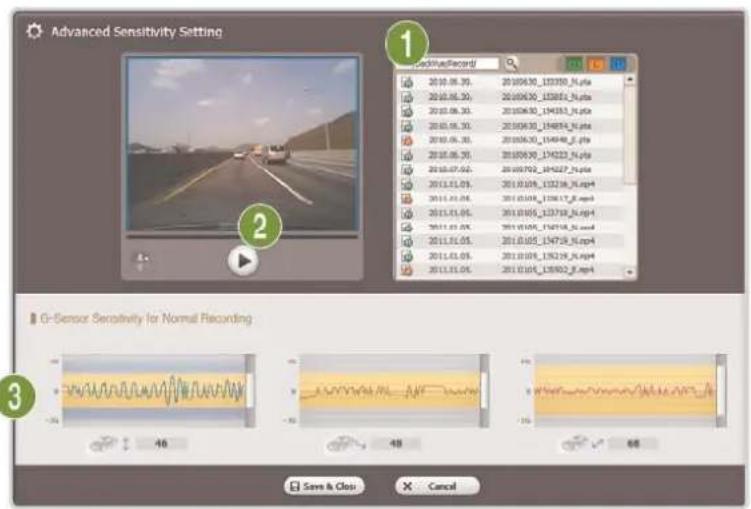Click file name 20100702_104227_N
Screen dimensions: 751x509
pyautogui.click(x=546, y=170)
